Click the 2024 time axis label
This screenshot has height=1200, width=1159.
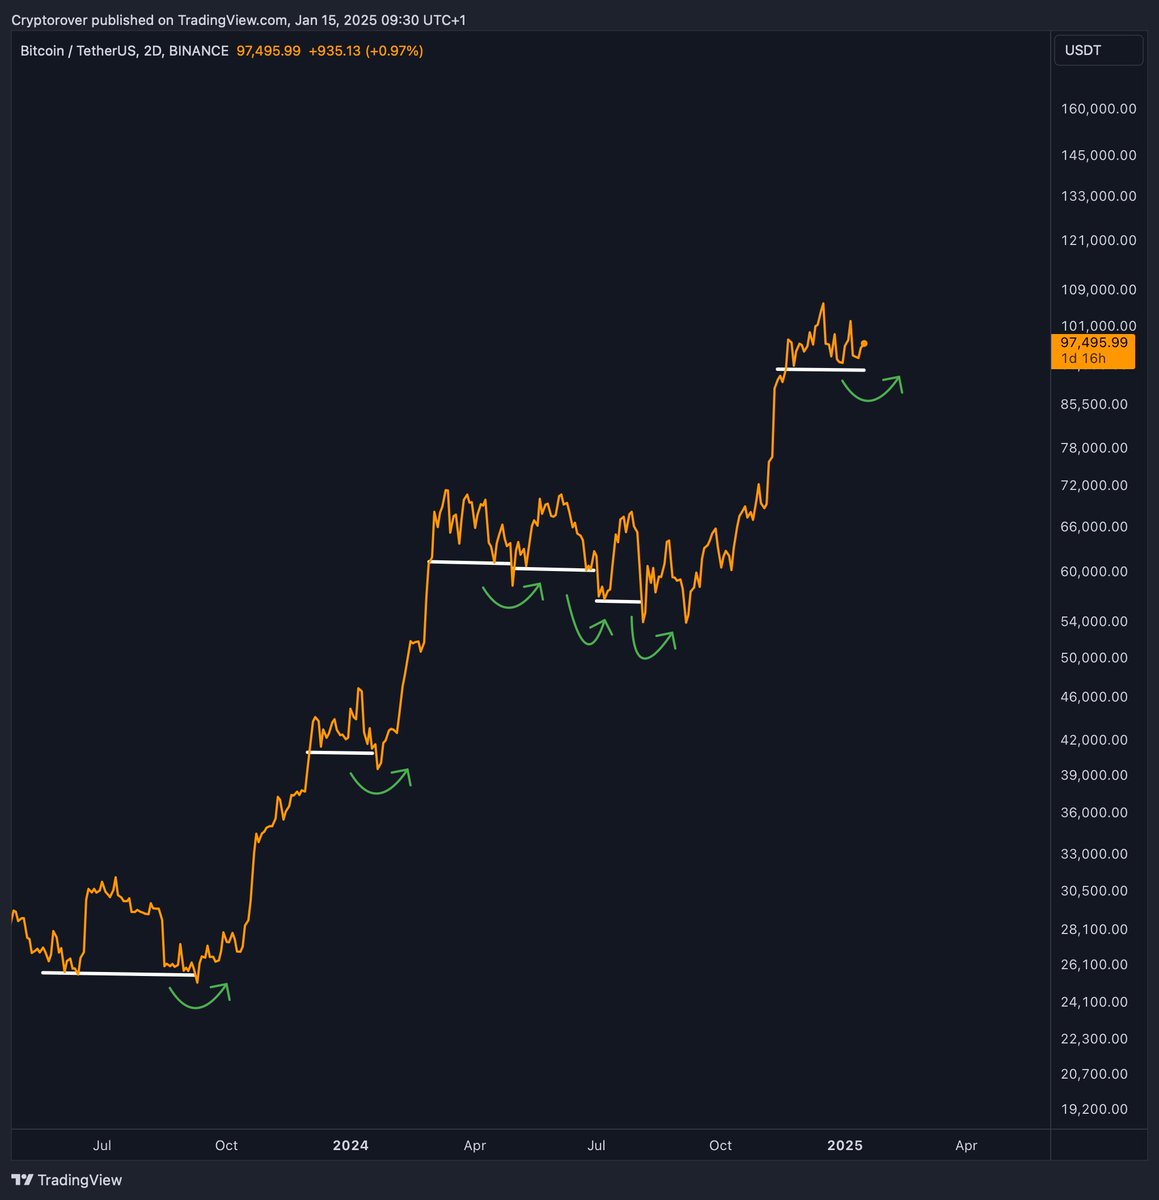351,1145
